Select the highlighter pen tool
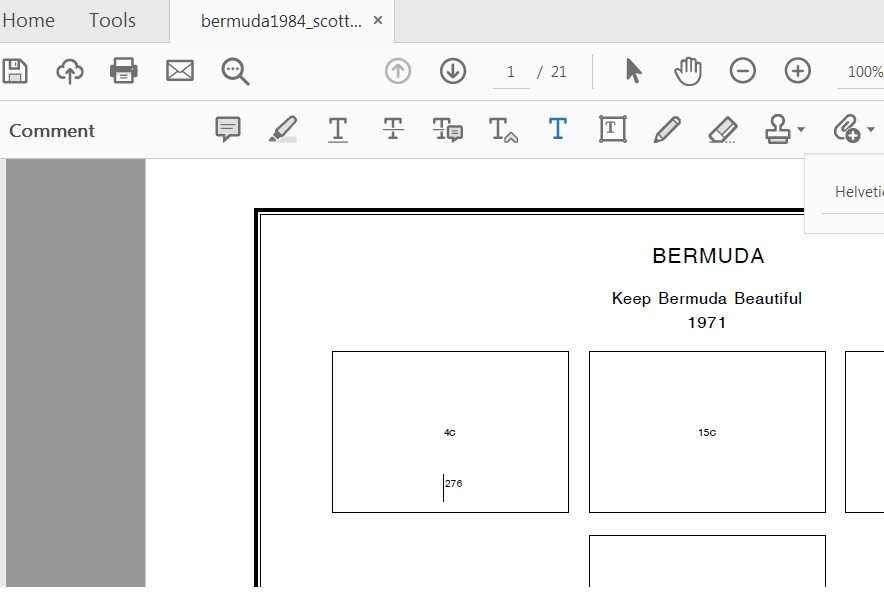The image size is (884, 600). pos(283,130)
